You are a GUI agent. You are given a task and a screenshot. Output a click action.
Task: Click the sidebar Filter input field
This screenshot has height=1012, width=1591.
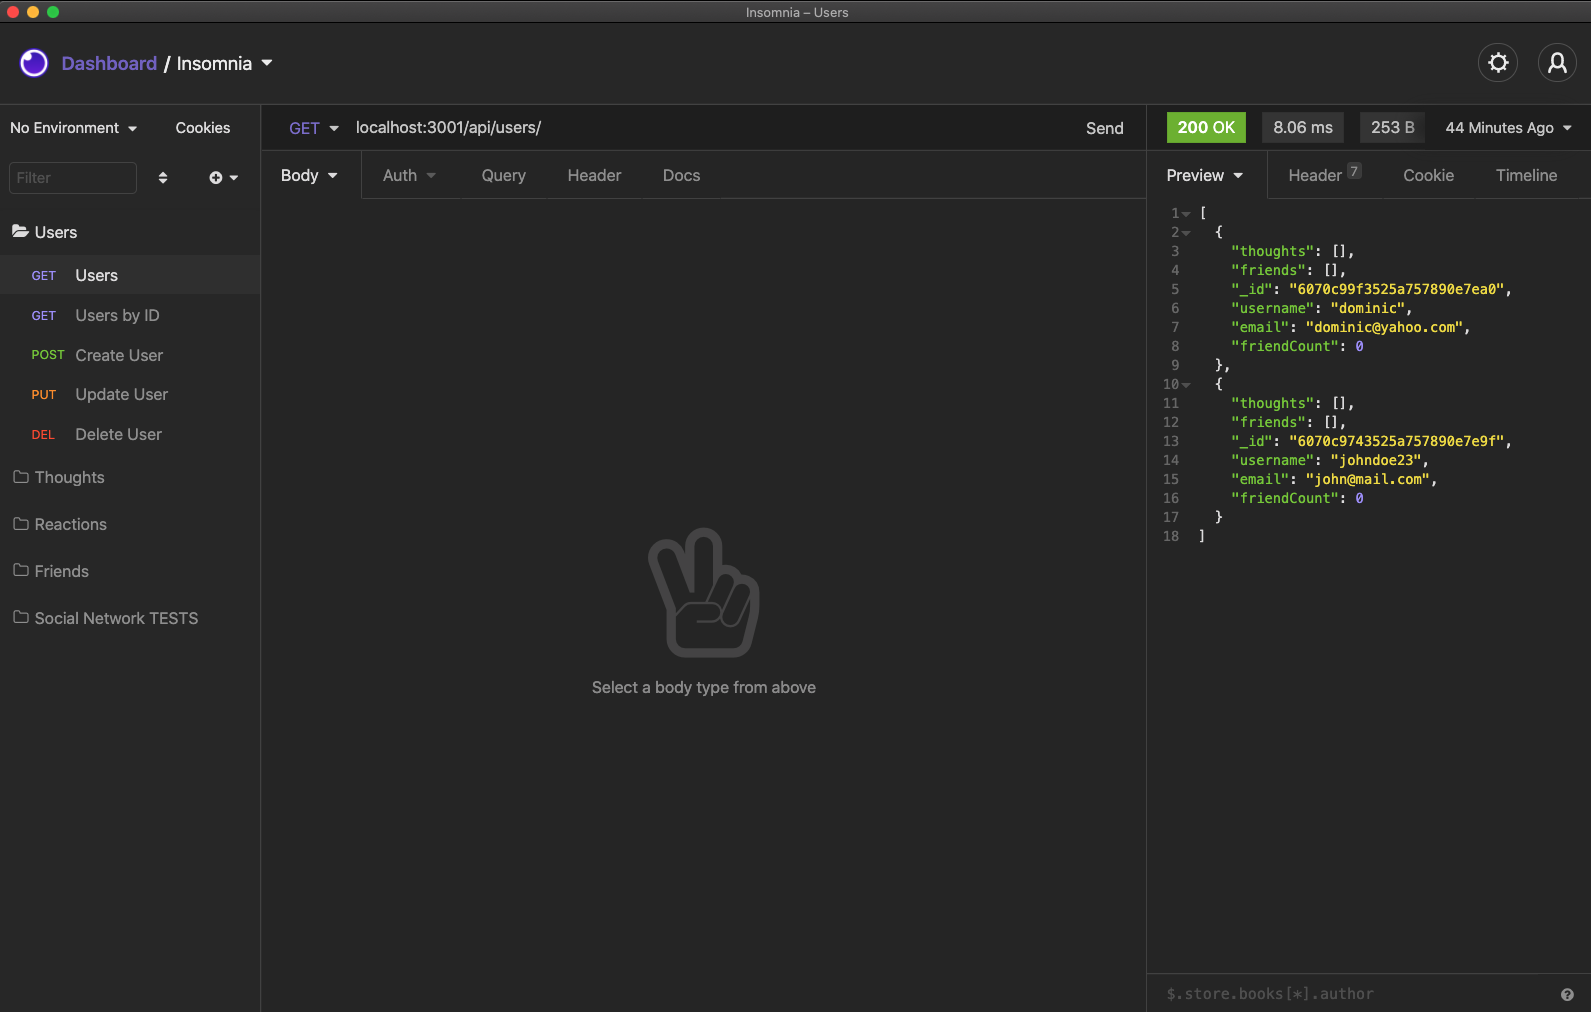pos(73,178)
